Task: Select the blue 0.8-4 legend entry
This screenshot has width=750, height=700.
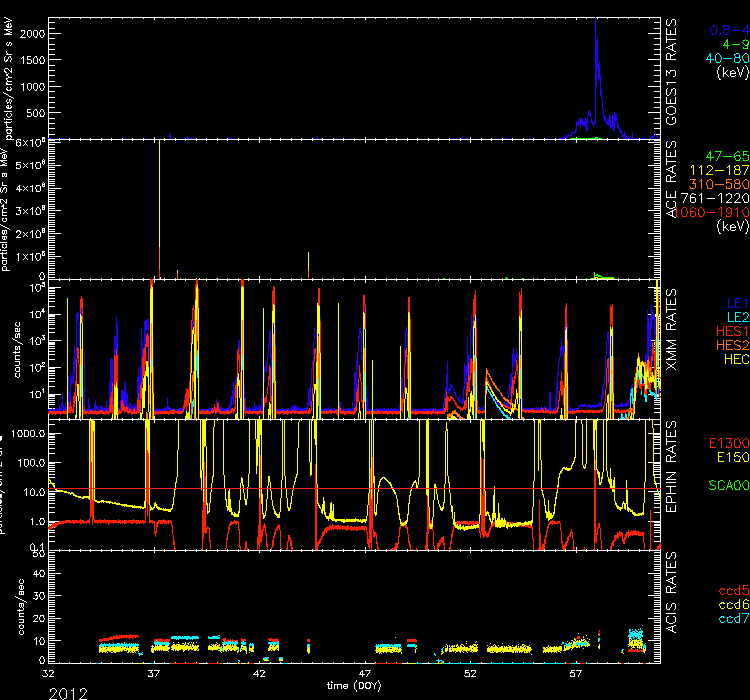Action: click(x=727, y=31)
